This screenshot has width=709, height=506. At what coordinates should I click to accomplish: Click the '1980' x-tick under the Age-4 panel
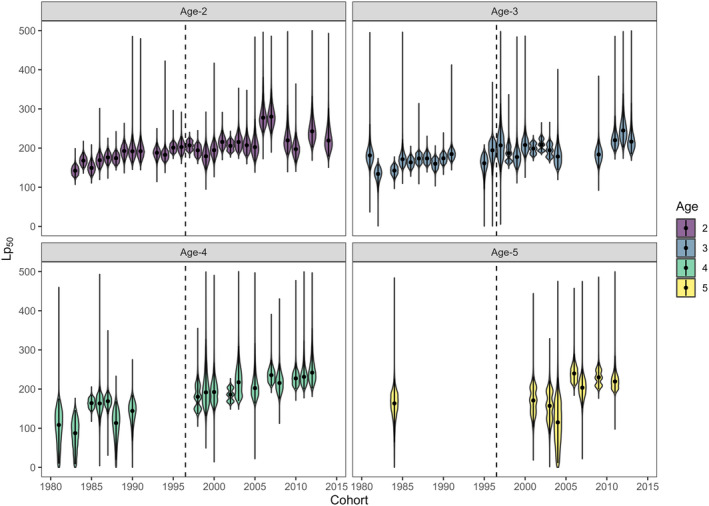tap(50, 487)
